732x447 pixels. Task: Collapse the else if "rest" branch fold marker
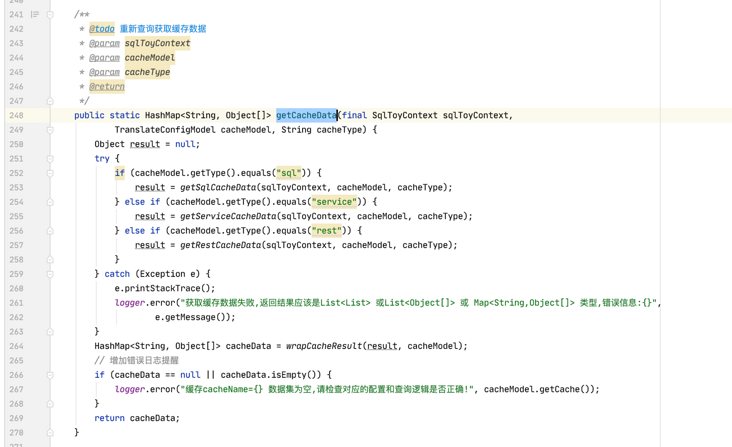tap(50, 231)
